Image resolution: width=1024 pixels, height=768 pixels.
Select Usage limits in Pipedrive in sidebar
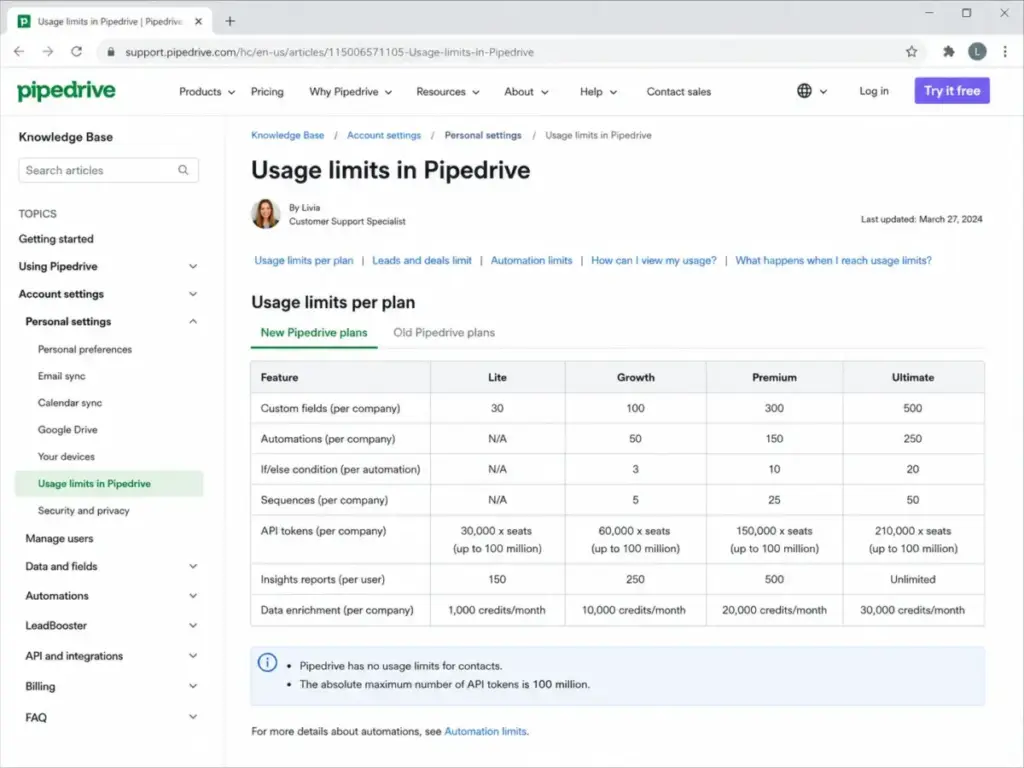pyautogui.click(x=109, y=484)
